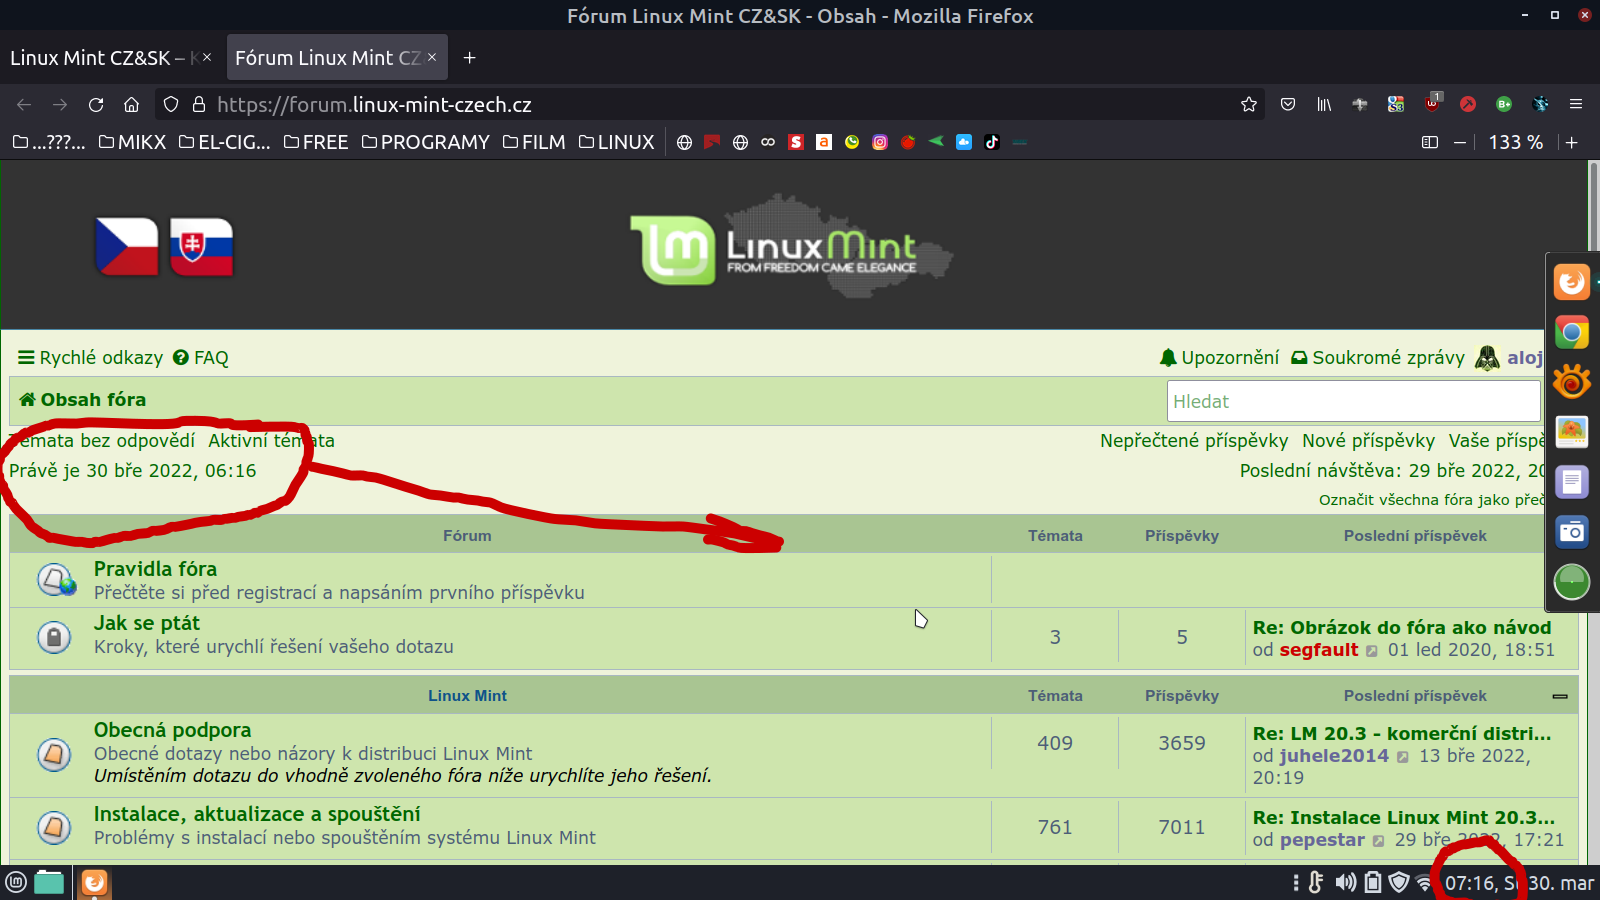Viewport: 1600px width, 900px height.
Task: Open the PROGRAMY bookmarks folder
Action: tap(426, 142)
